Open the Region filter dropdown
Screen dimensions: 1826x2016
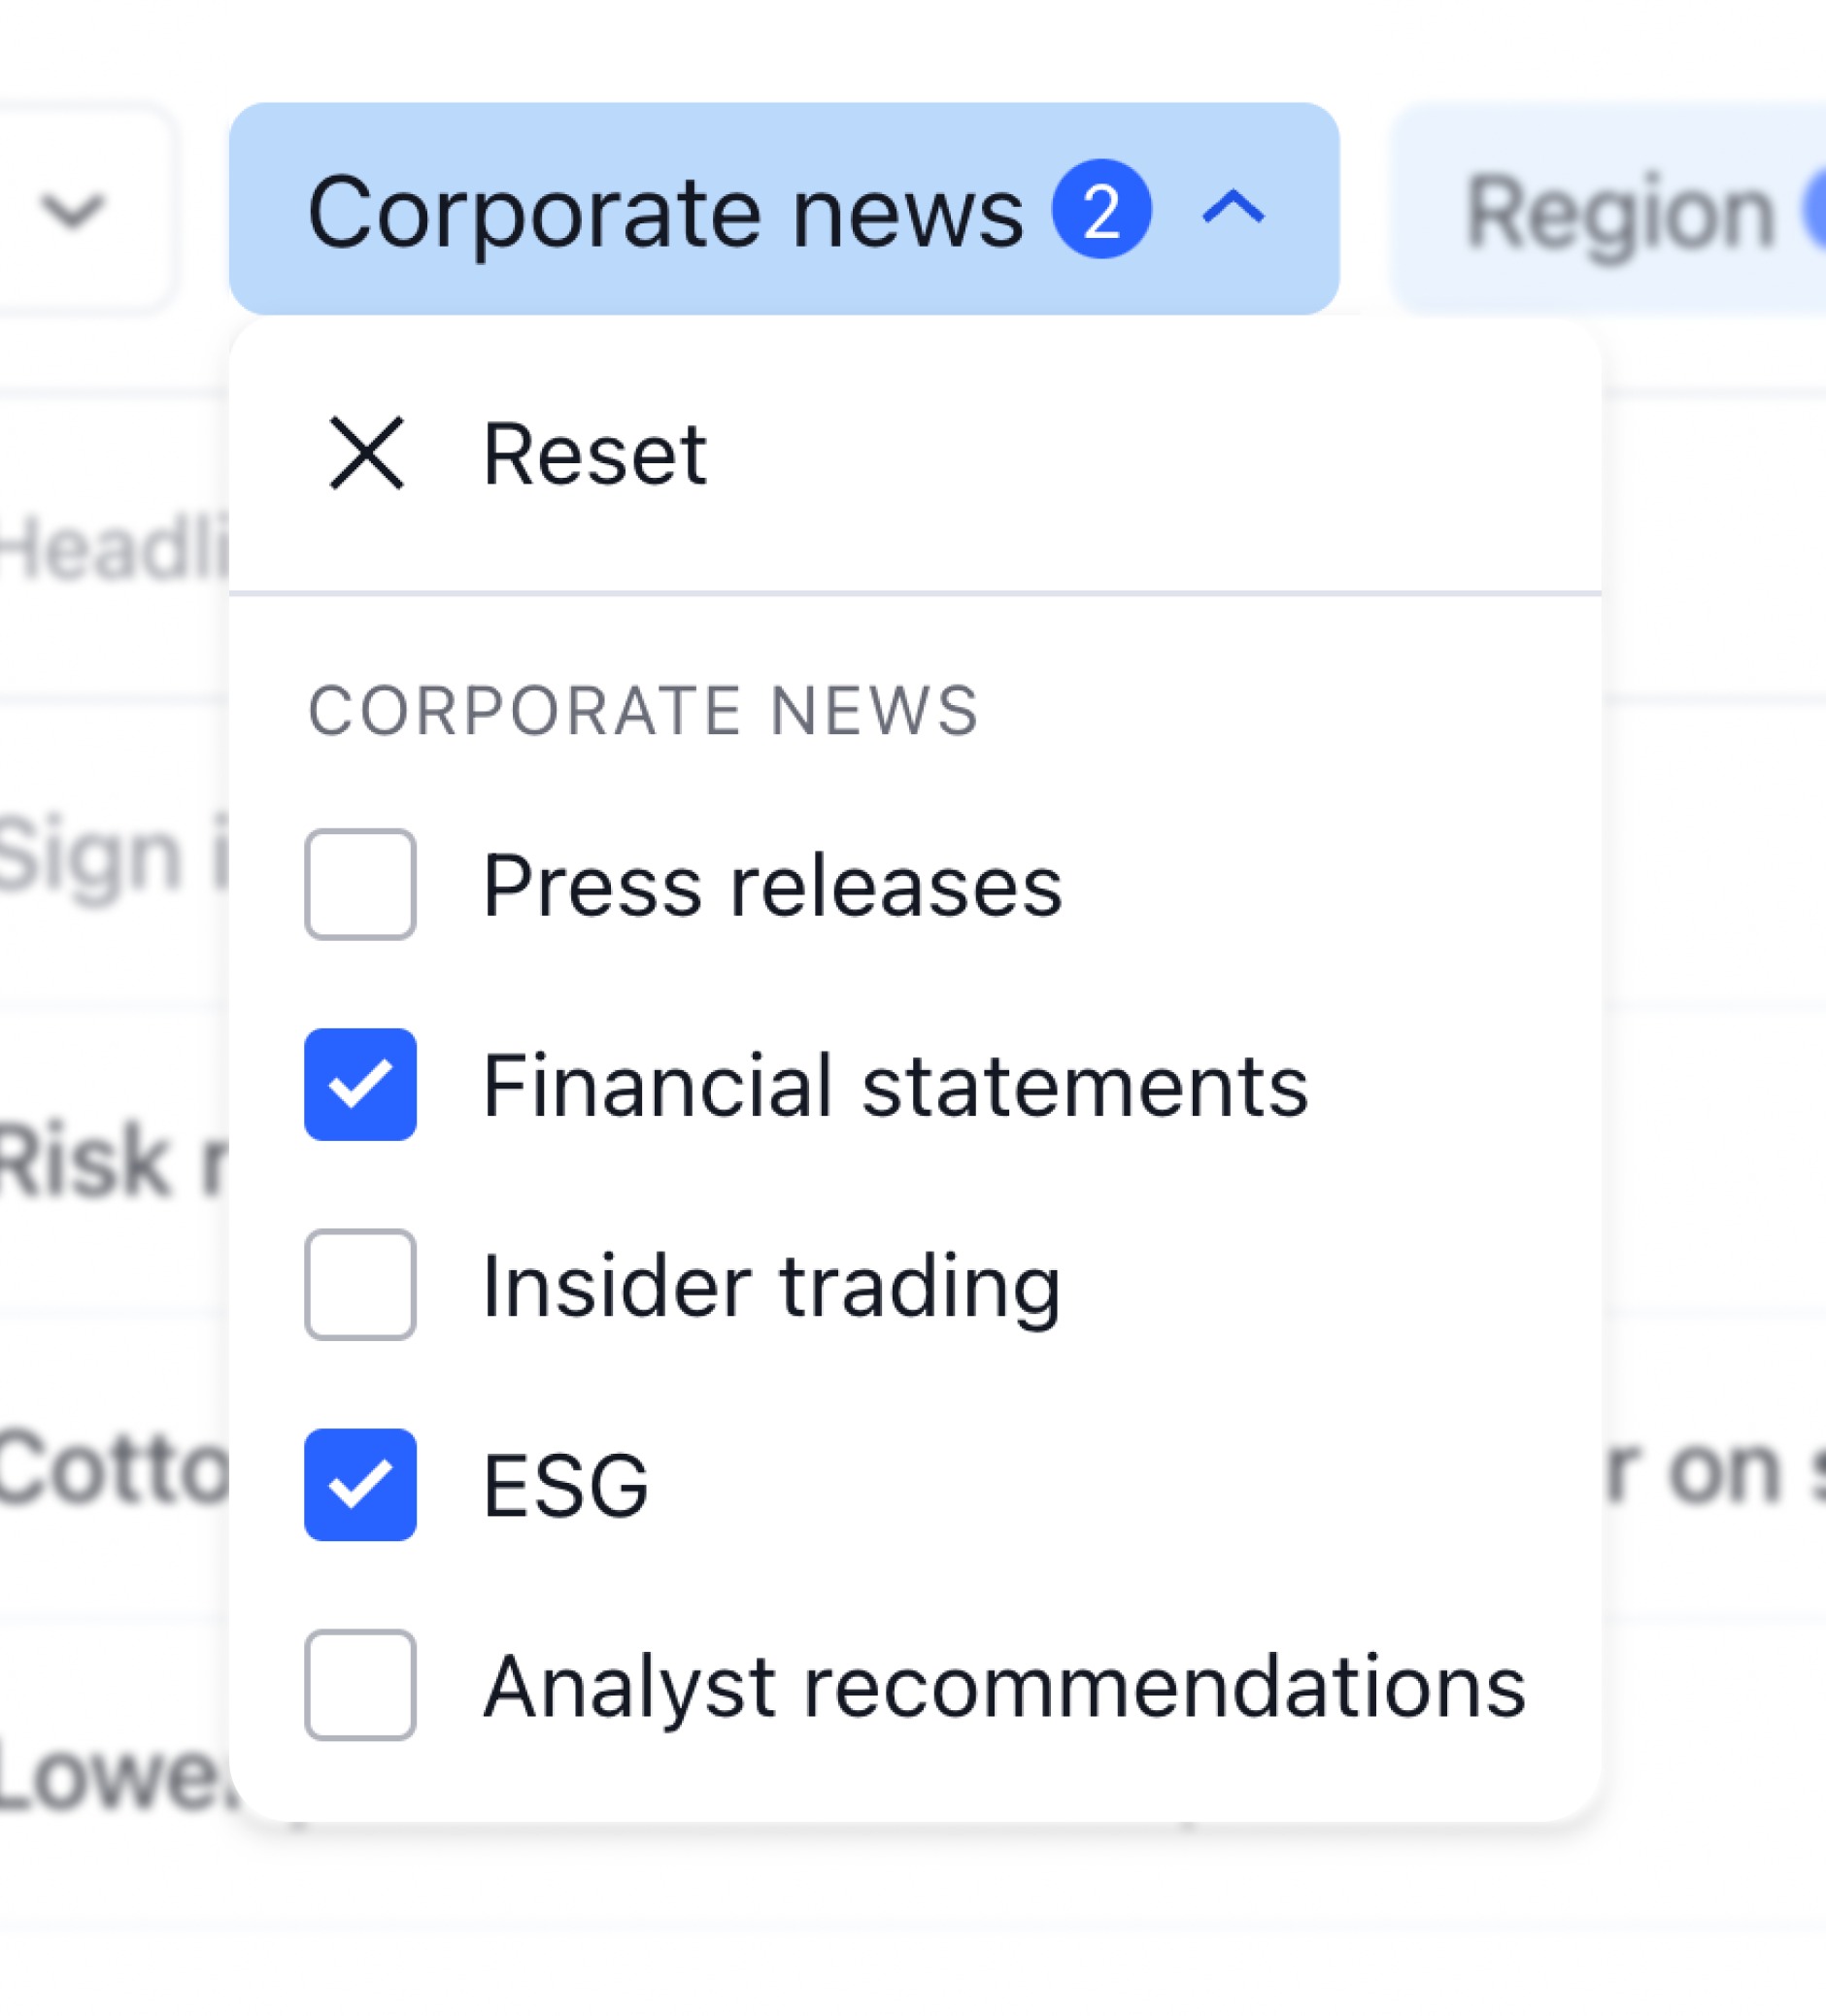1608,209
